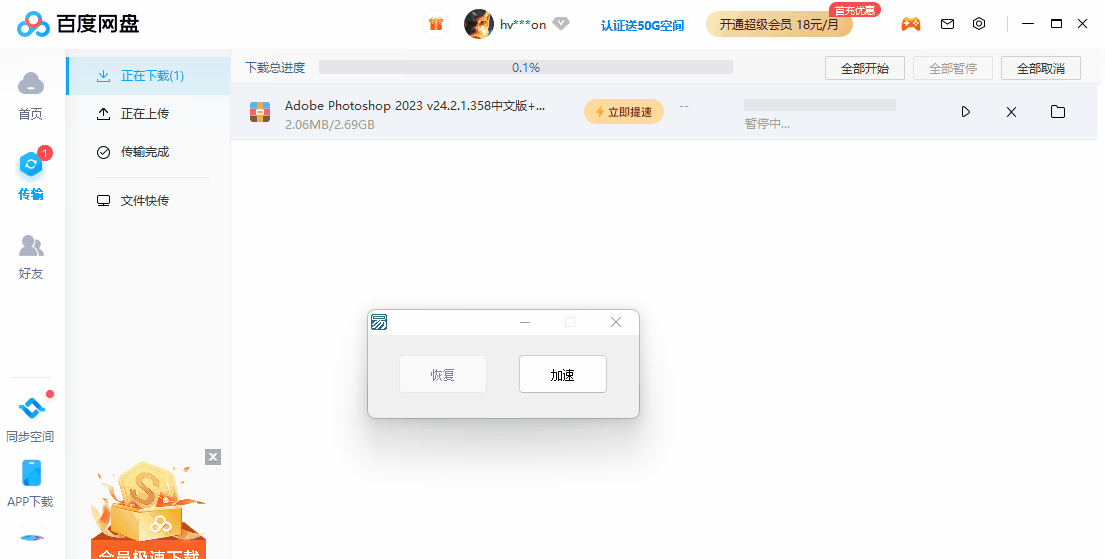Select the Adobe Photoshop 2023 file name
The width and height of the screenshot is (1105, 559).
click(x=414, y=106)
